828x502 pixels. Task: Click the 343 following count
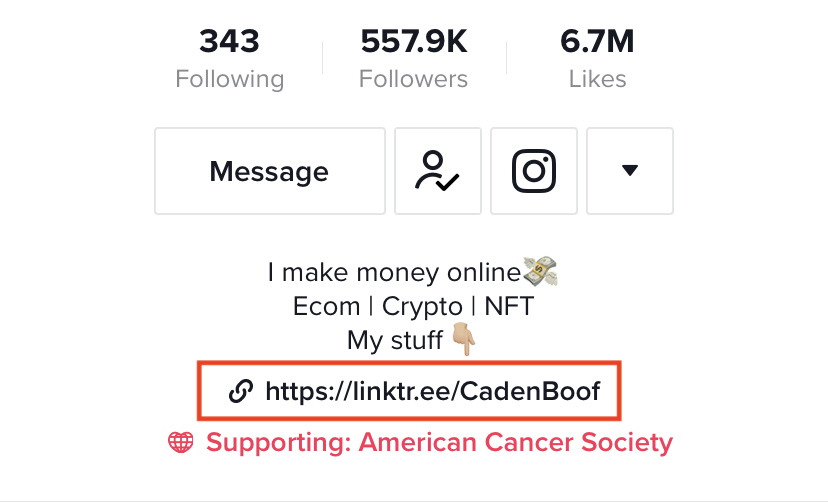tap(229, 41)
